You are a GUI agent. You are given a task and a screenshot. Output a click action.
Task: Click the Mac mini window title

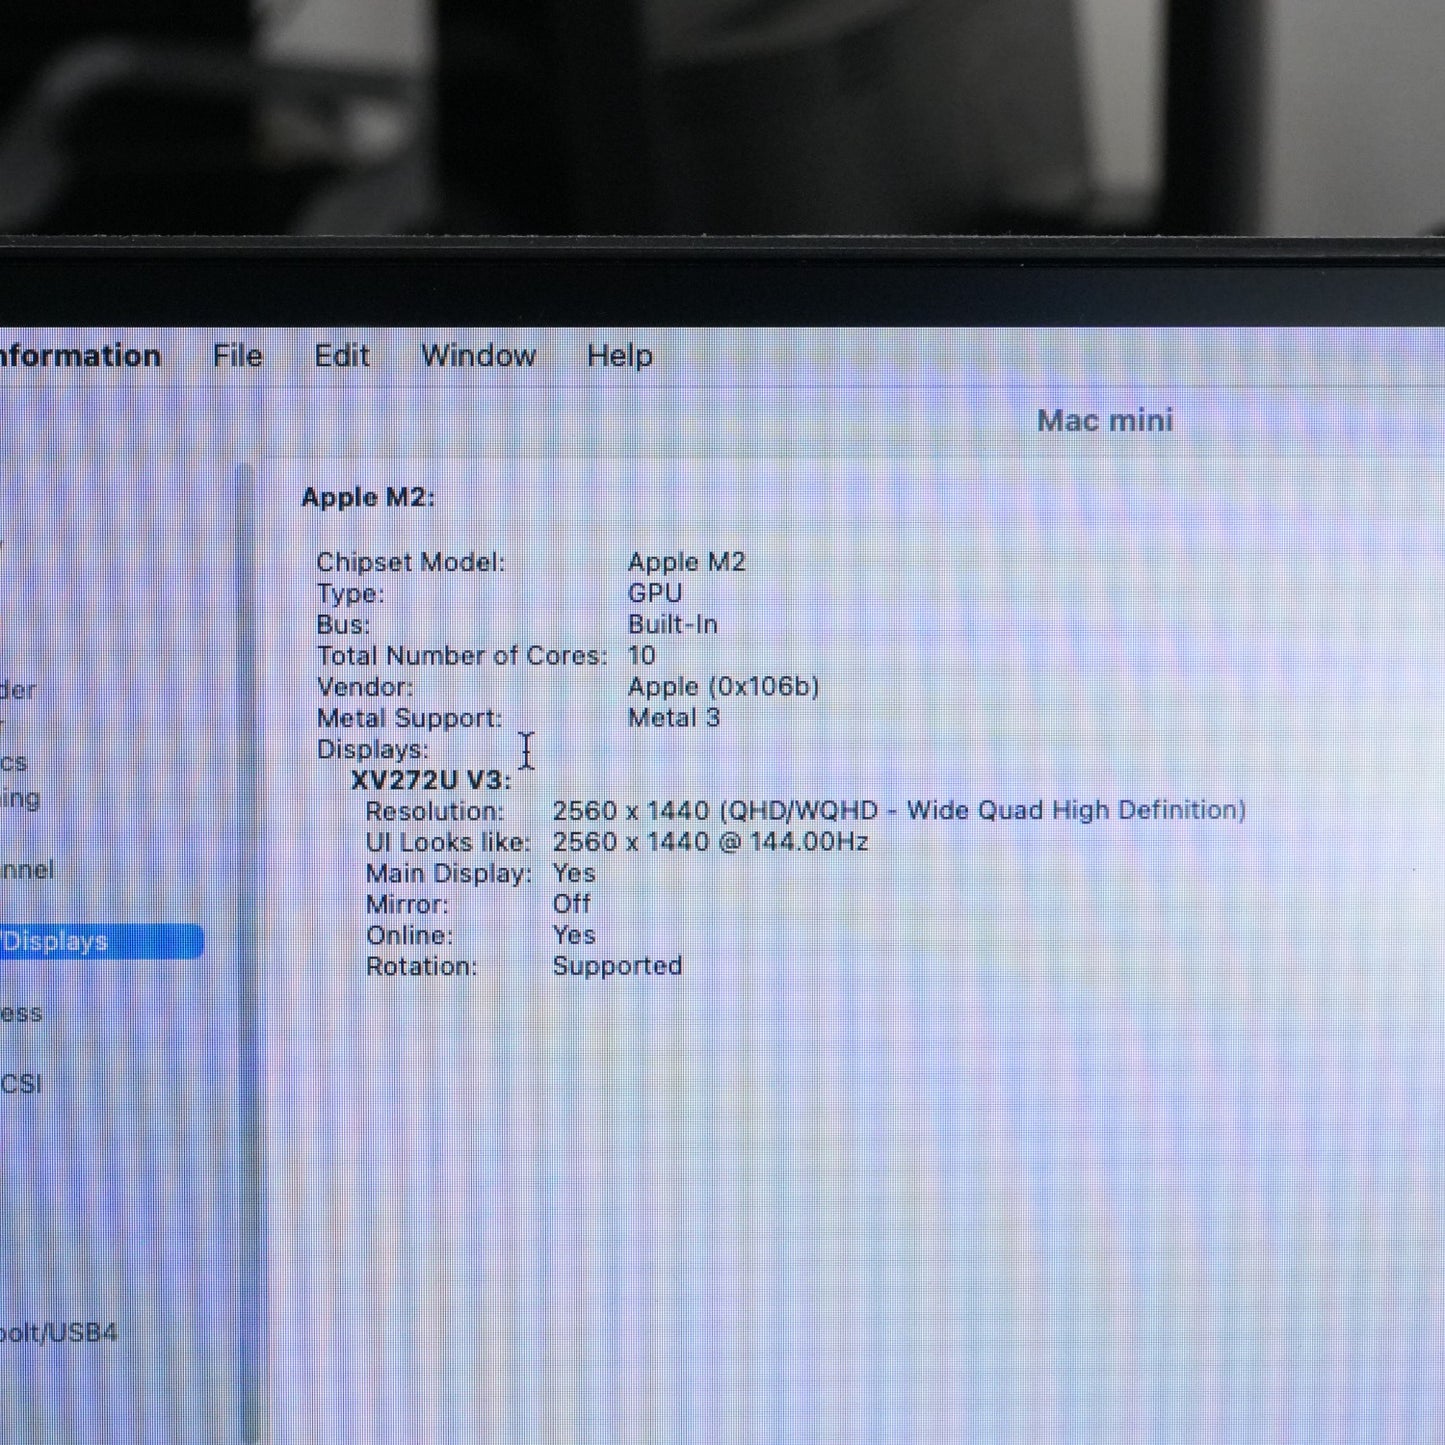pyautogui.click(x=1105, y=421)
